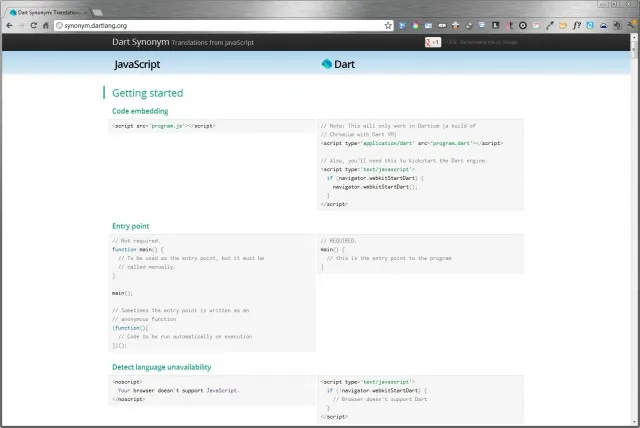Click the JavaScript column heading
This screenshot has width=640, height=428.
137,64
